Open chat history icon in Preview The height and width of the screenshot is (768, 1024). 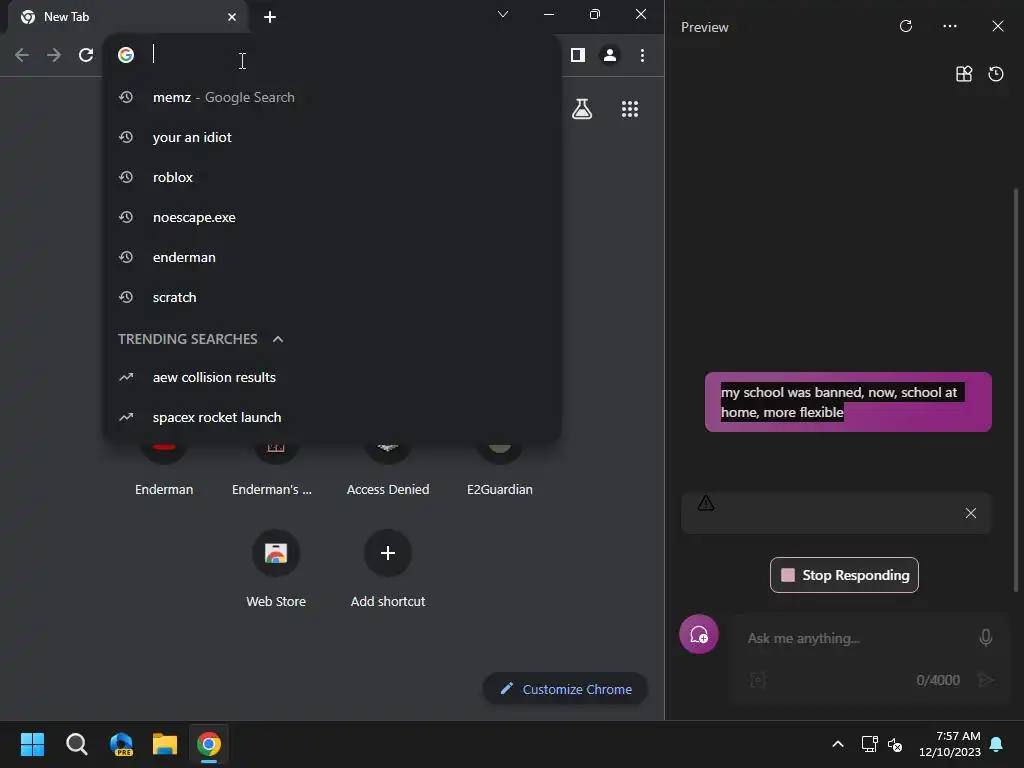click(995, 74)
